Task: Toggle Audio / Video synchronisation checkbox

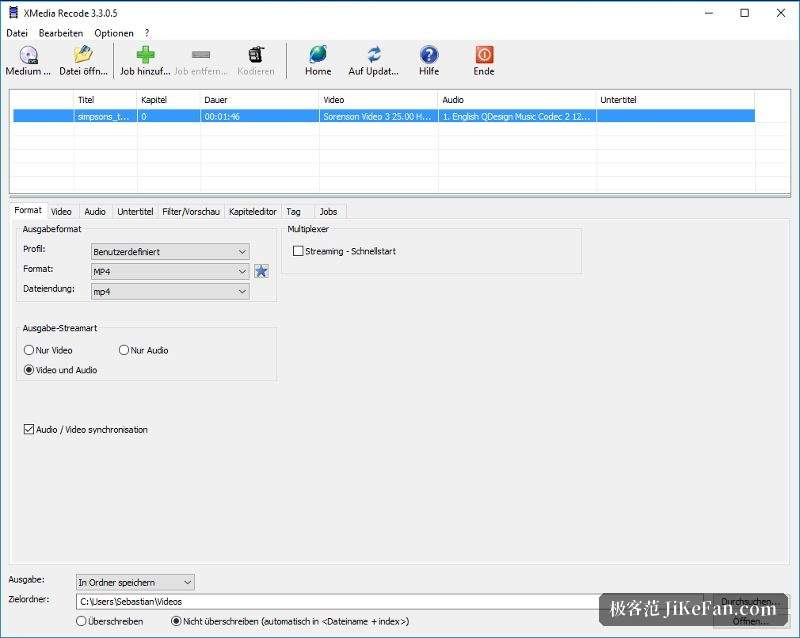Action: pyautogui.click(x=29, y=429)
